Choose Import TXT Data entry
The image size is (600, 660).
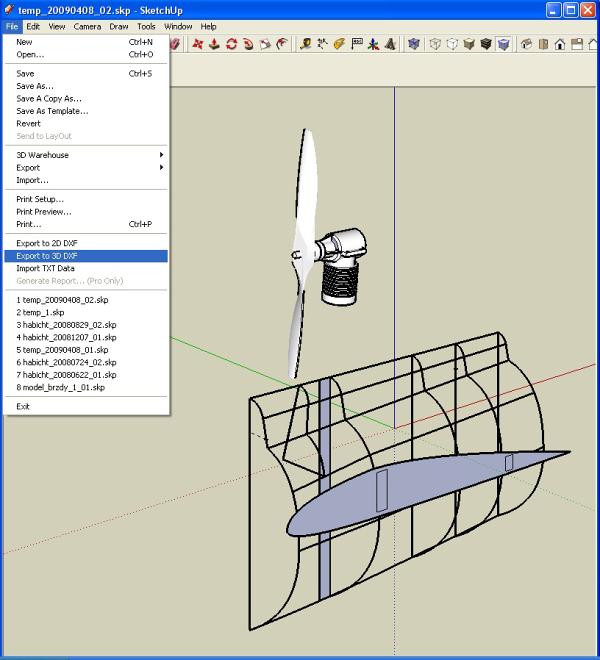(86, 269)
